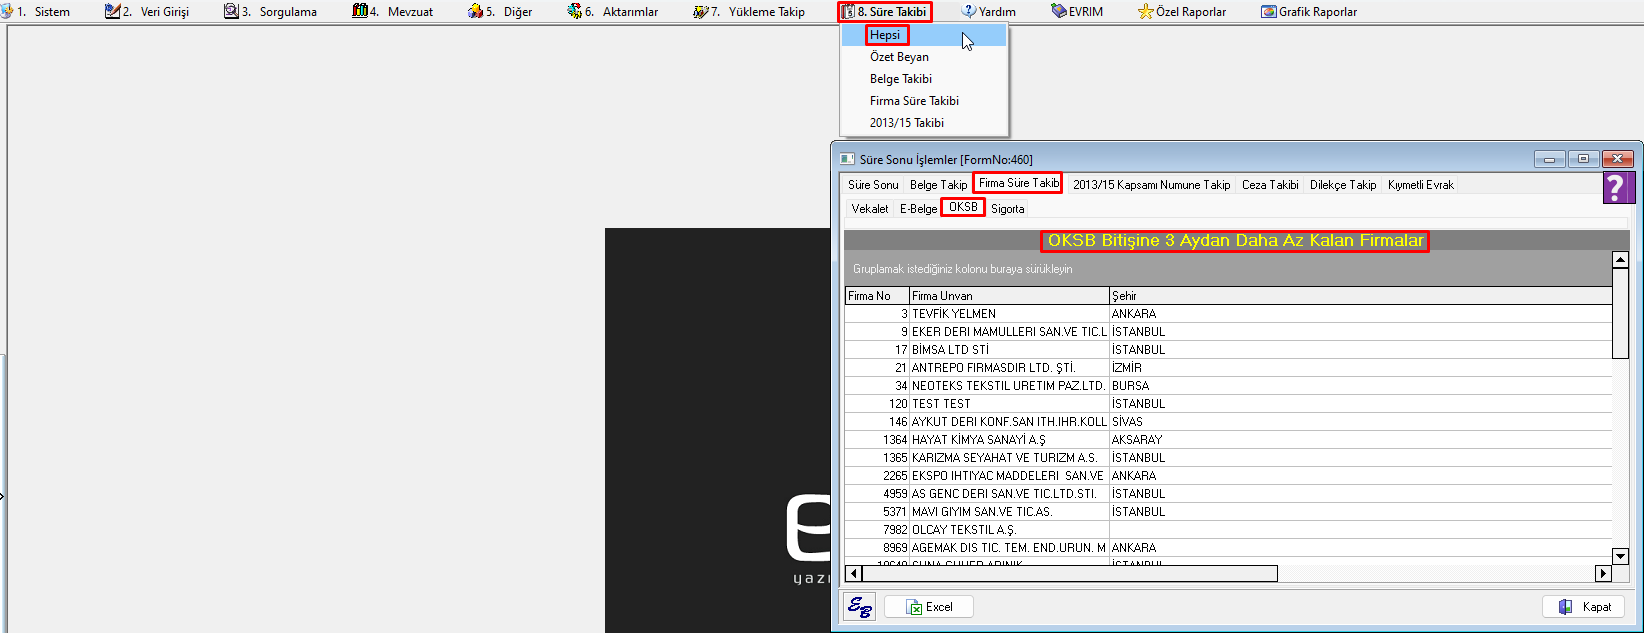
Task: Select EKSPO IHTIYAC MADDELERI row
Action: pos(1228,476)
